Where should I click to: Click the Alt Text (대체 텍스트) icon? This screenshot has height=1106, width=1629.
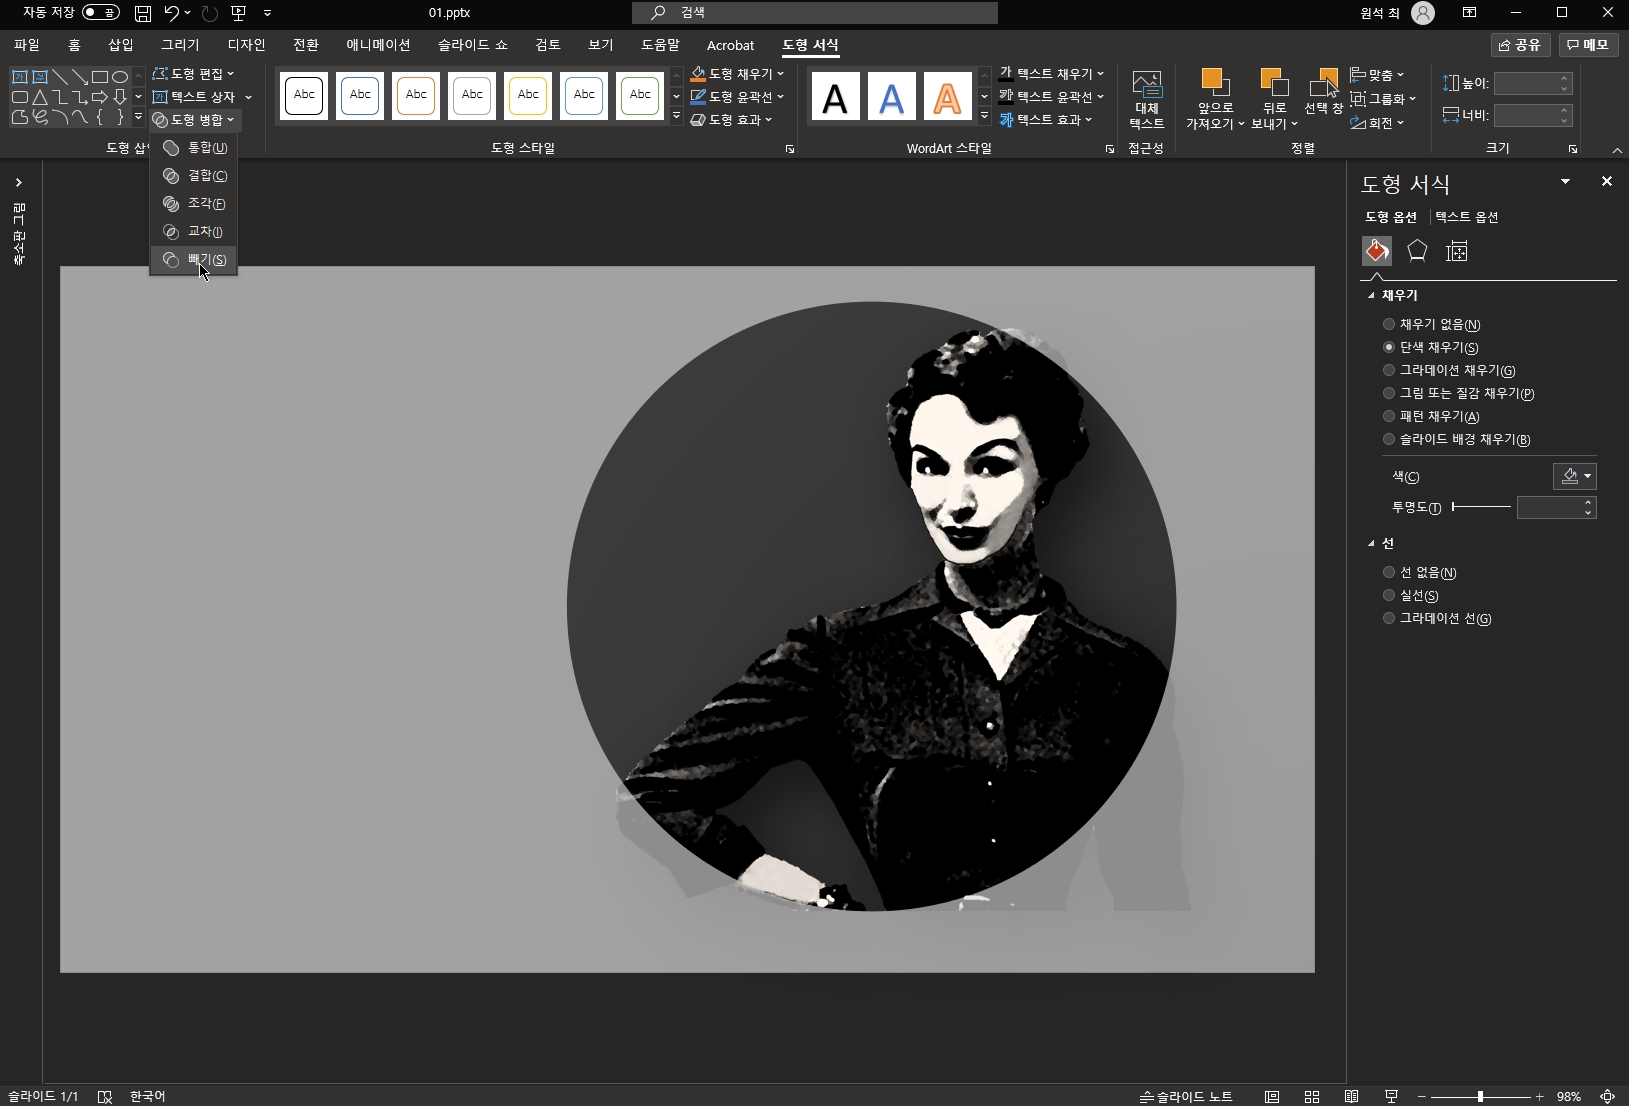click(1146, 99)
